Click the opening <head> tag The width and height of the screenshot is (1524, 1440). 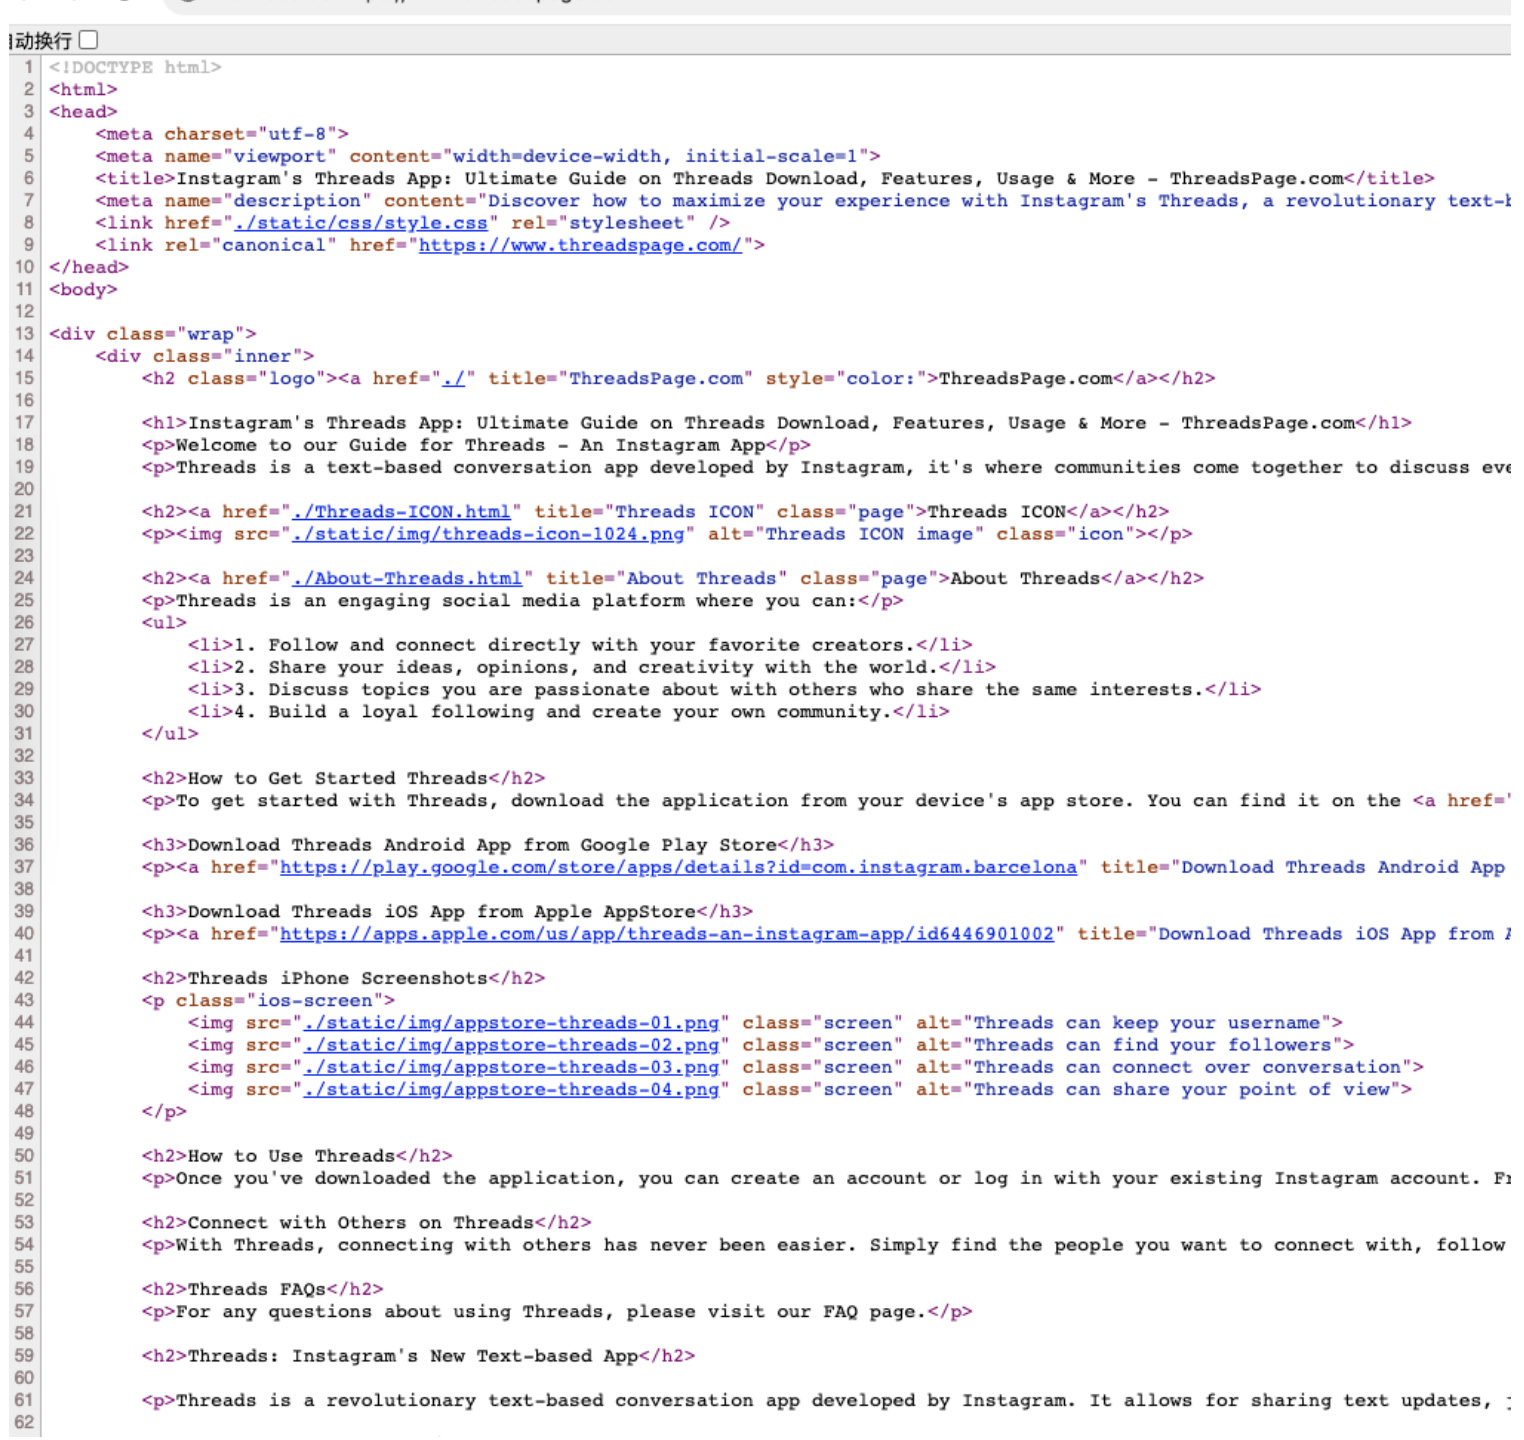pyautogui.click(x=83, y=112)
